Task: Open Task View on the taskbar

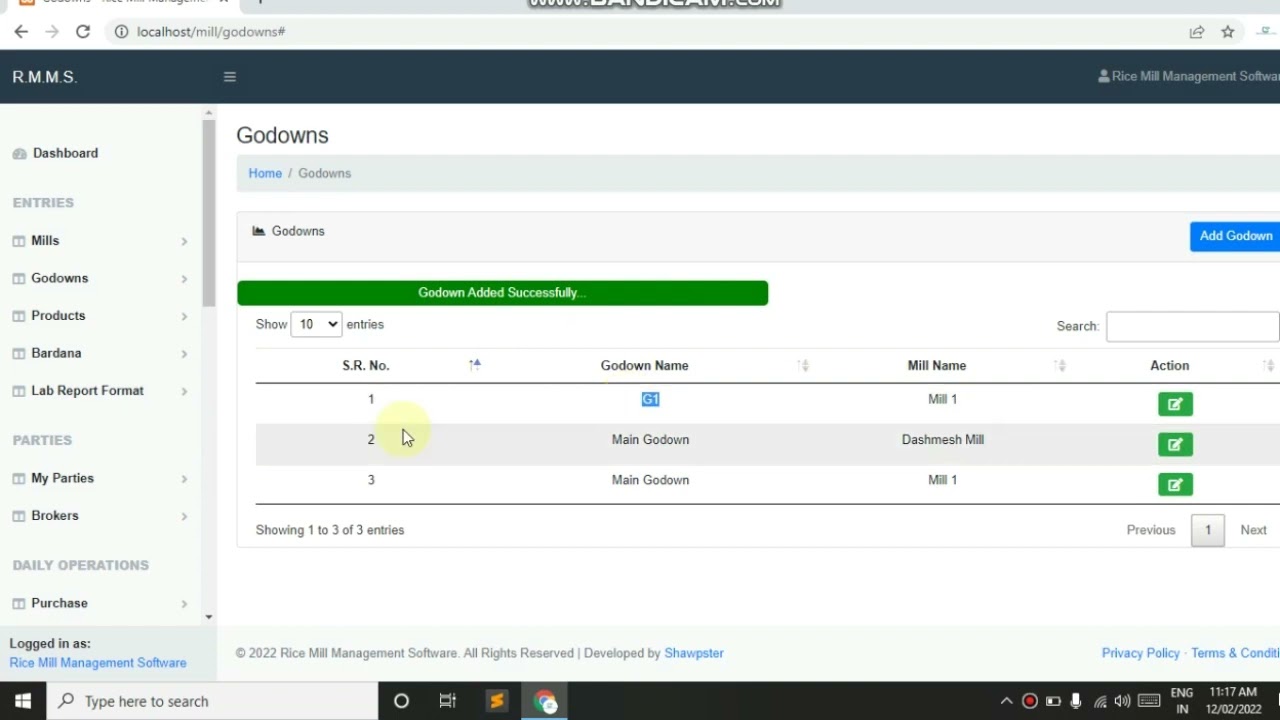Action: tap(448, 701)
